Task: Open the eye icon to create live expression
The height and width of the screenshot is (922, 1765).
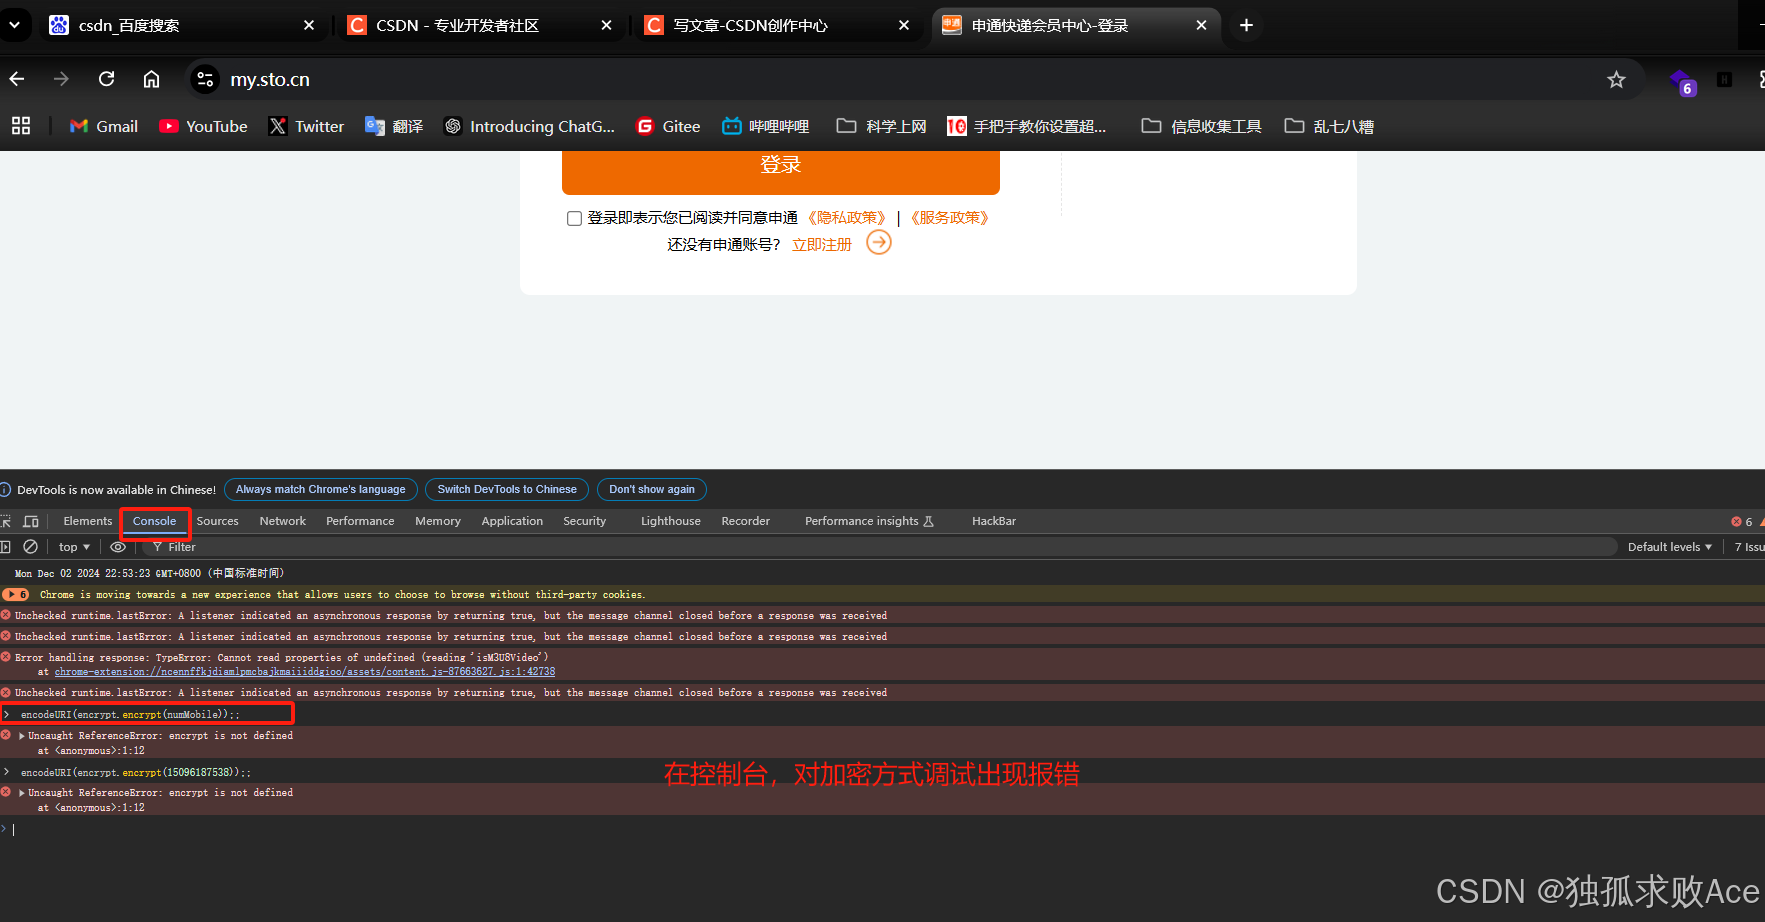Action: (x=118, y=547)
